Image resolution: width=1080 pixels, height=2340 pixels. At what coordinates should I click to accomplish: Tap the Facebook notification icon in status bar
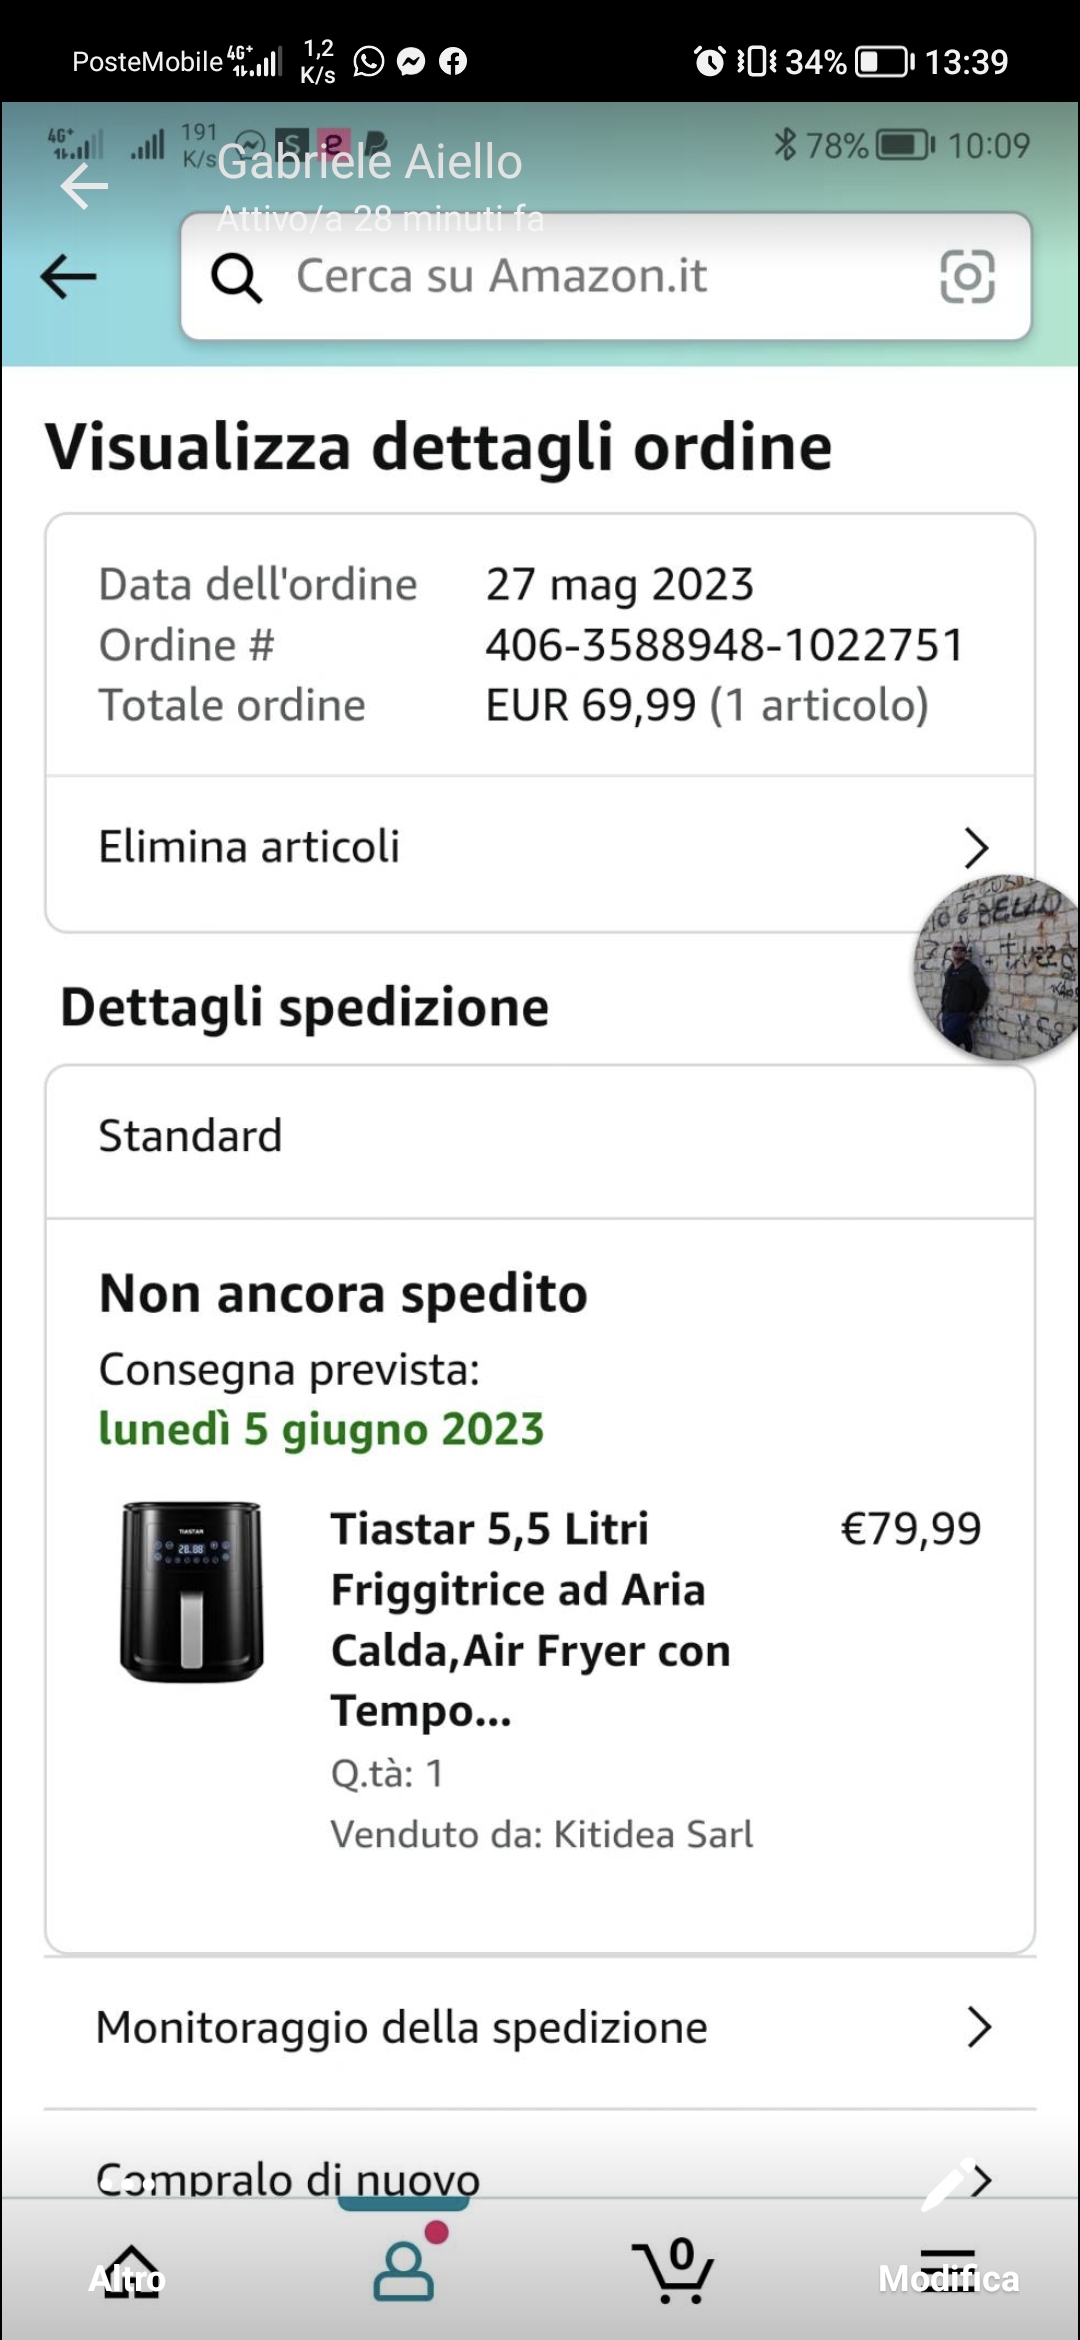(453, 62)
